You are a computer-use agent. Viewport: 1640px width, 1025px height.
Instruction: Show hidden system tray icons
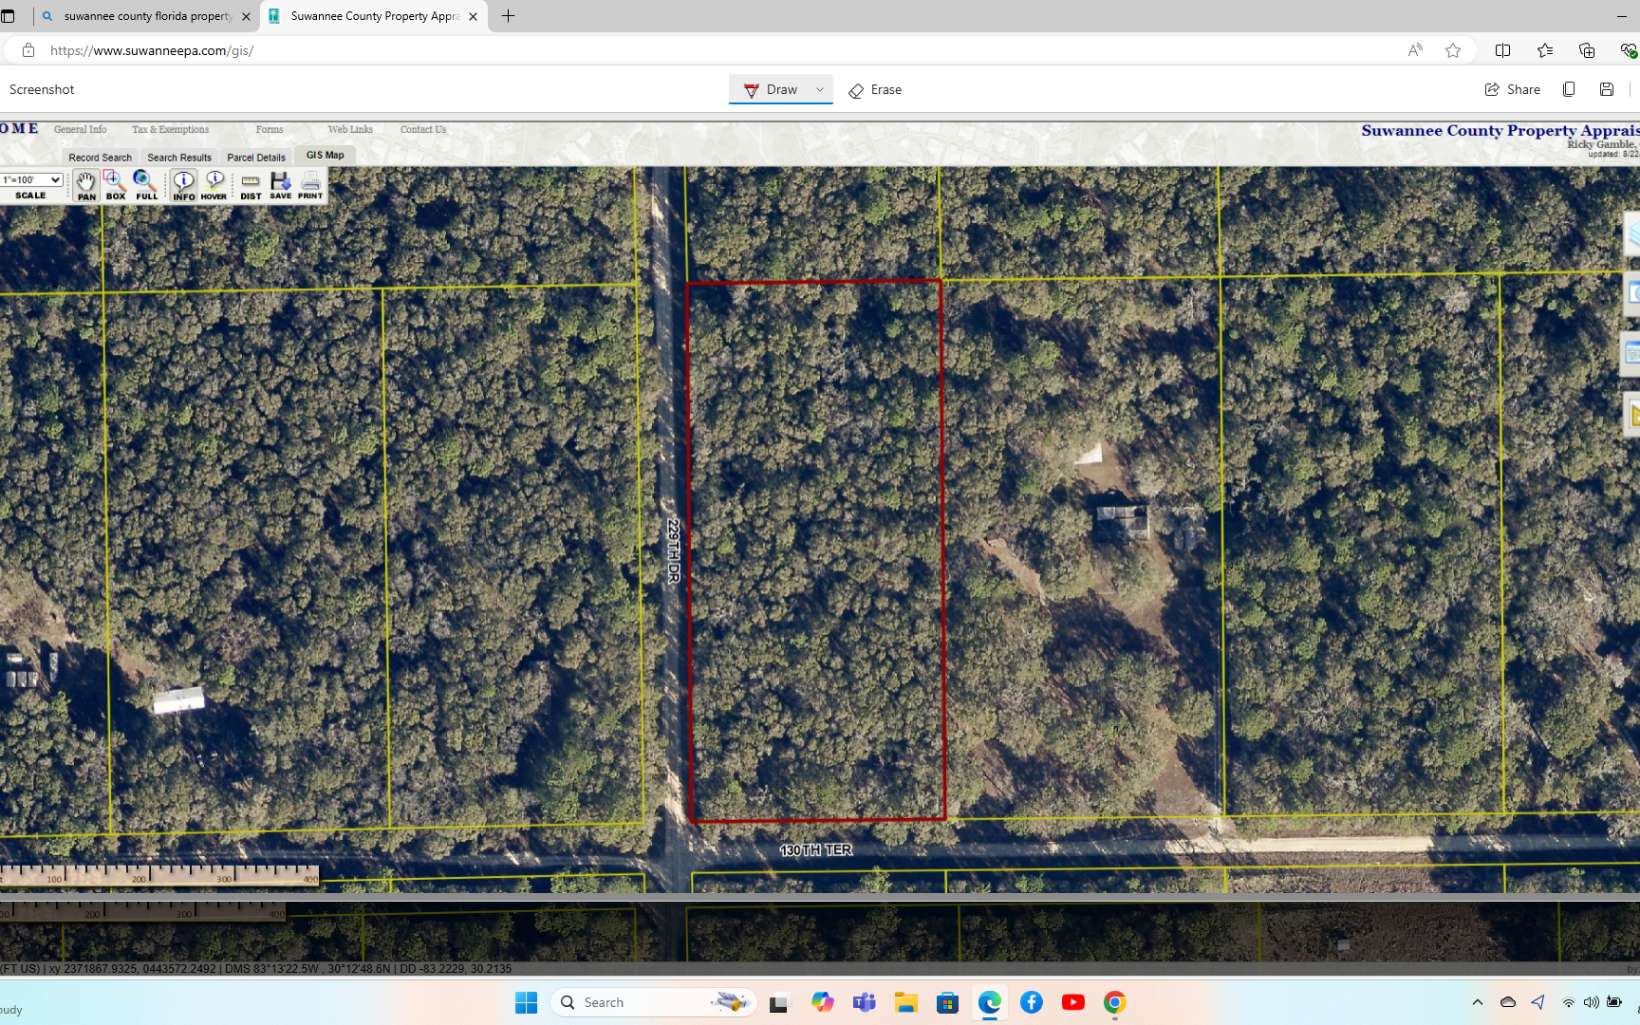pos(1477,1002)
